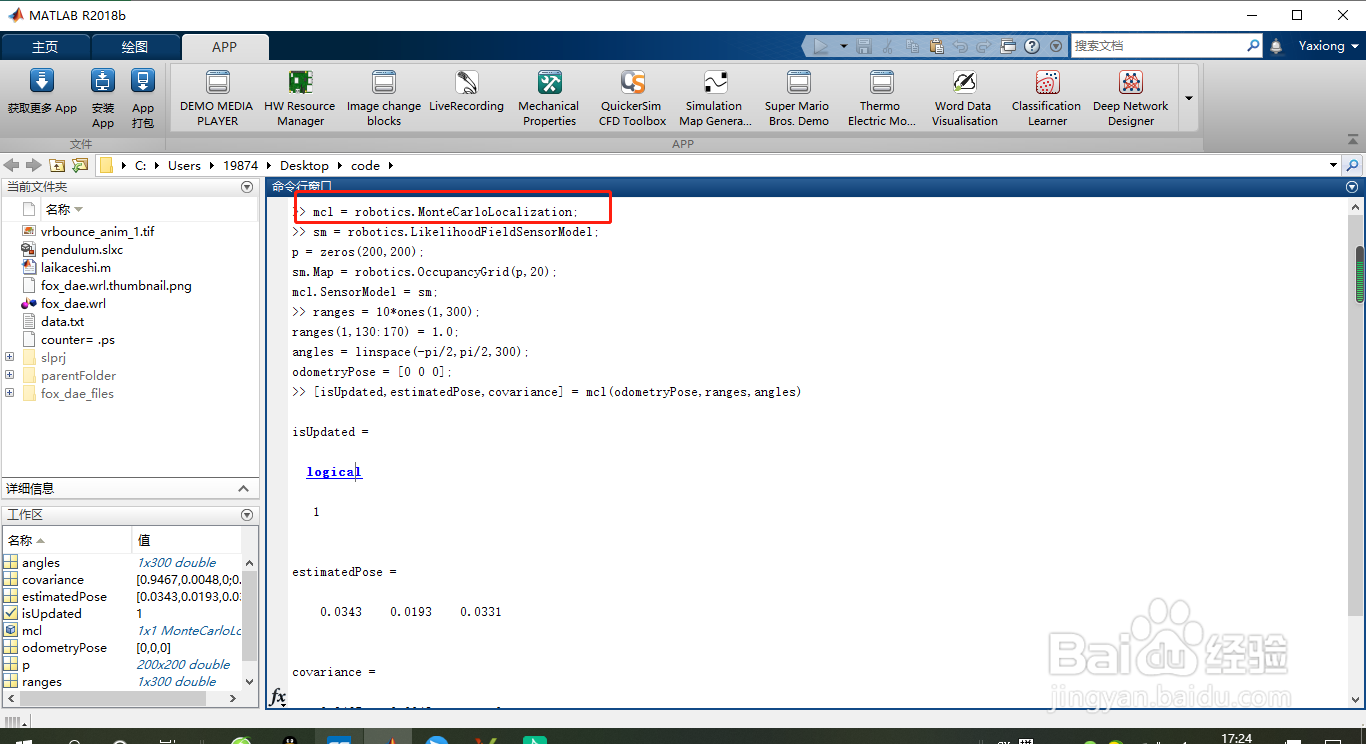Screen dimensions: 1366x744
Task: Open the Yaxiong account dropdown
Action: coord(1330,46)
